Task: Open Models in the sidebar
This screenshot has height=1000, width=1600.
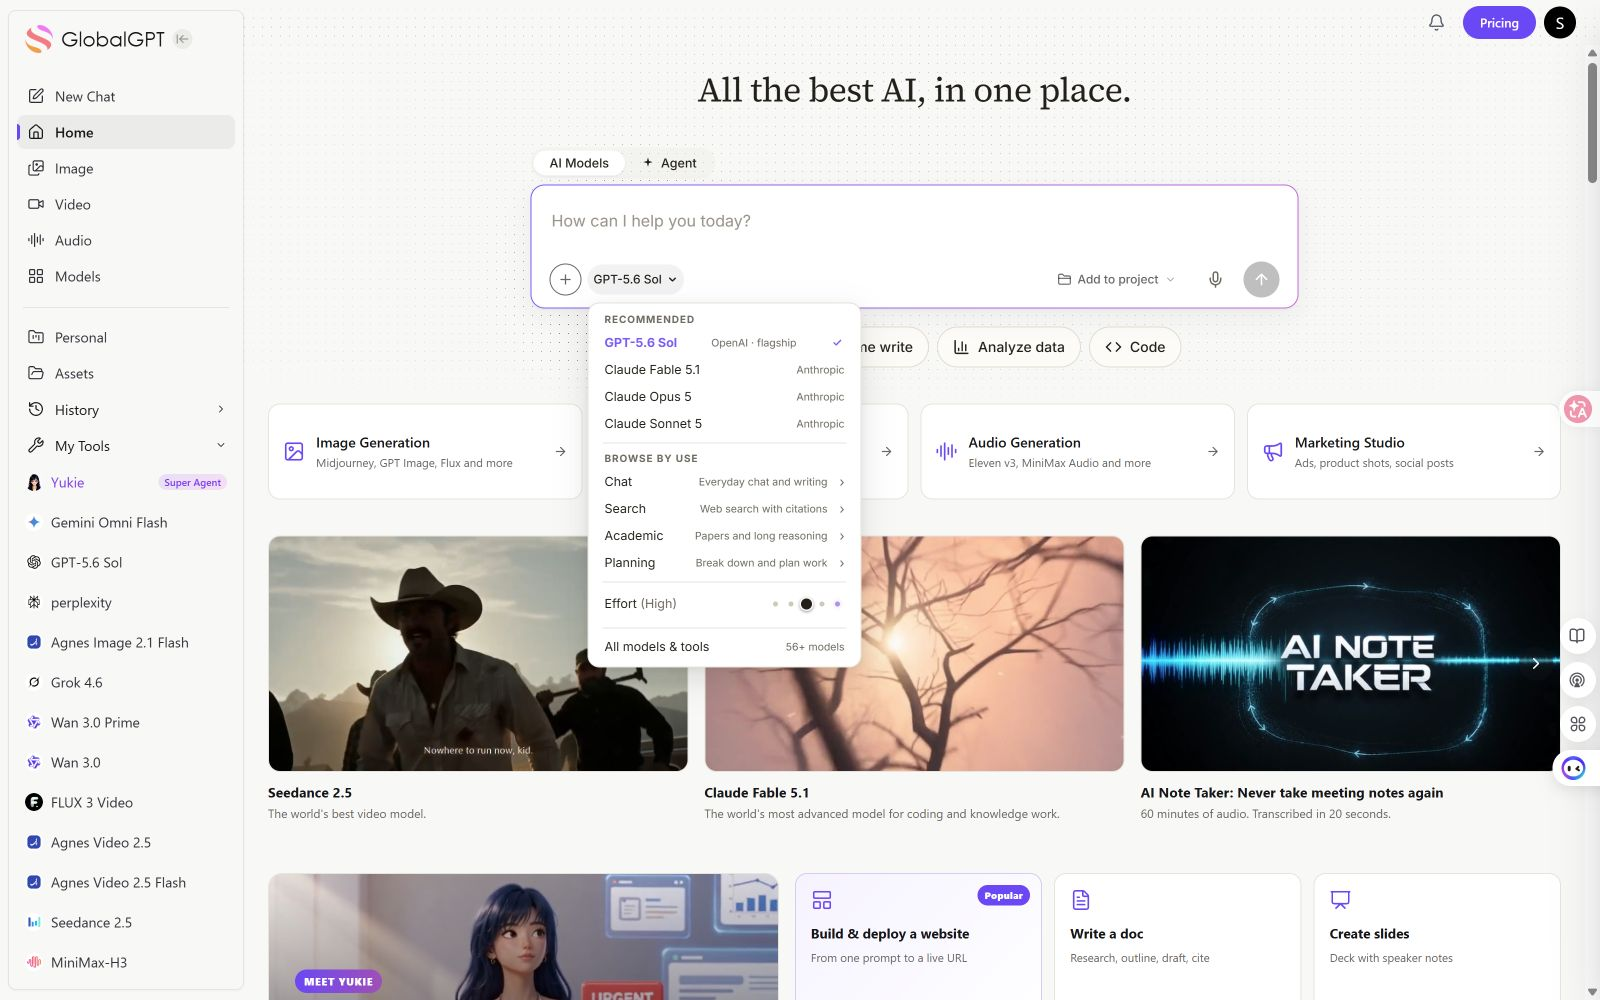Action: (x=126, y=276)
